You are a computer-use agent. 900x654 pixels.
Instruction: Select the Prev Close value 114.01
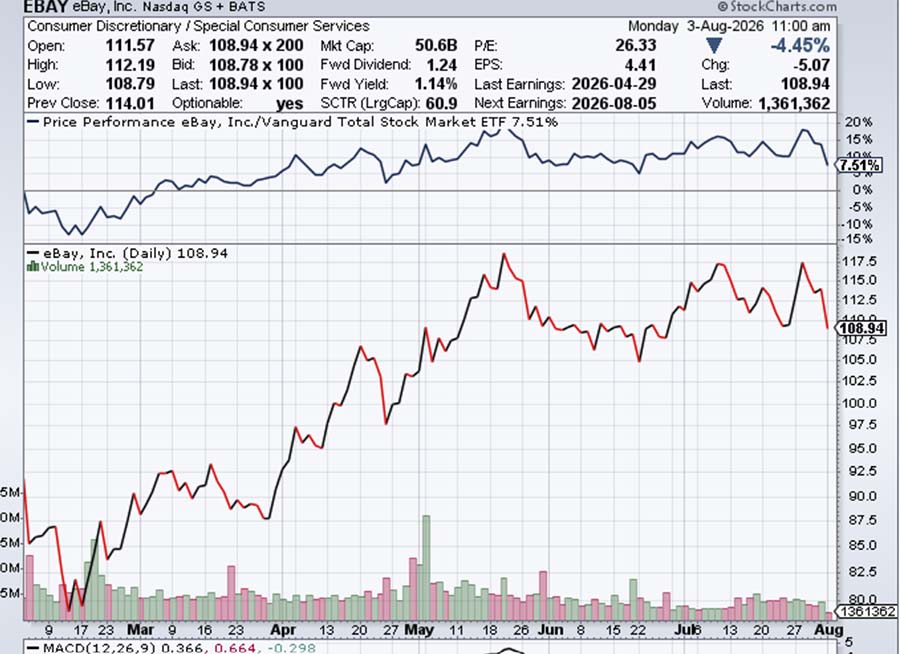(x=130, y=103)
